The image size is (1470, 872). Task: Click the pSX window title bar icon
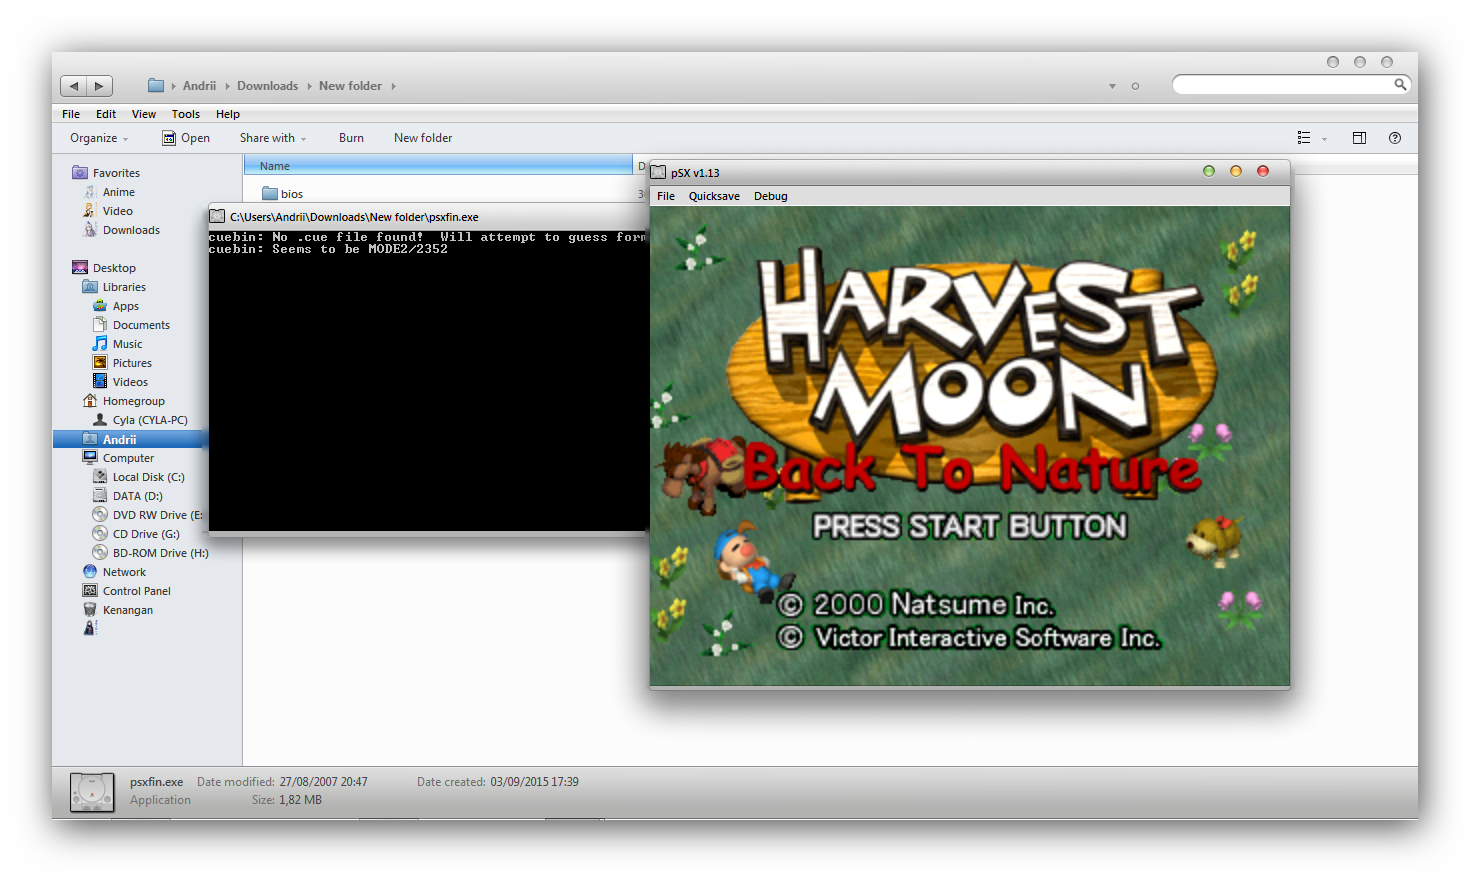[x=658, y=172]
